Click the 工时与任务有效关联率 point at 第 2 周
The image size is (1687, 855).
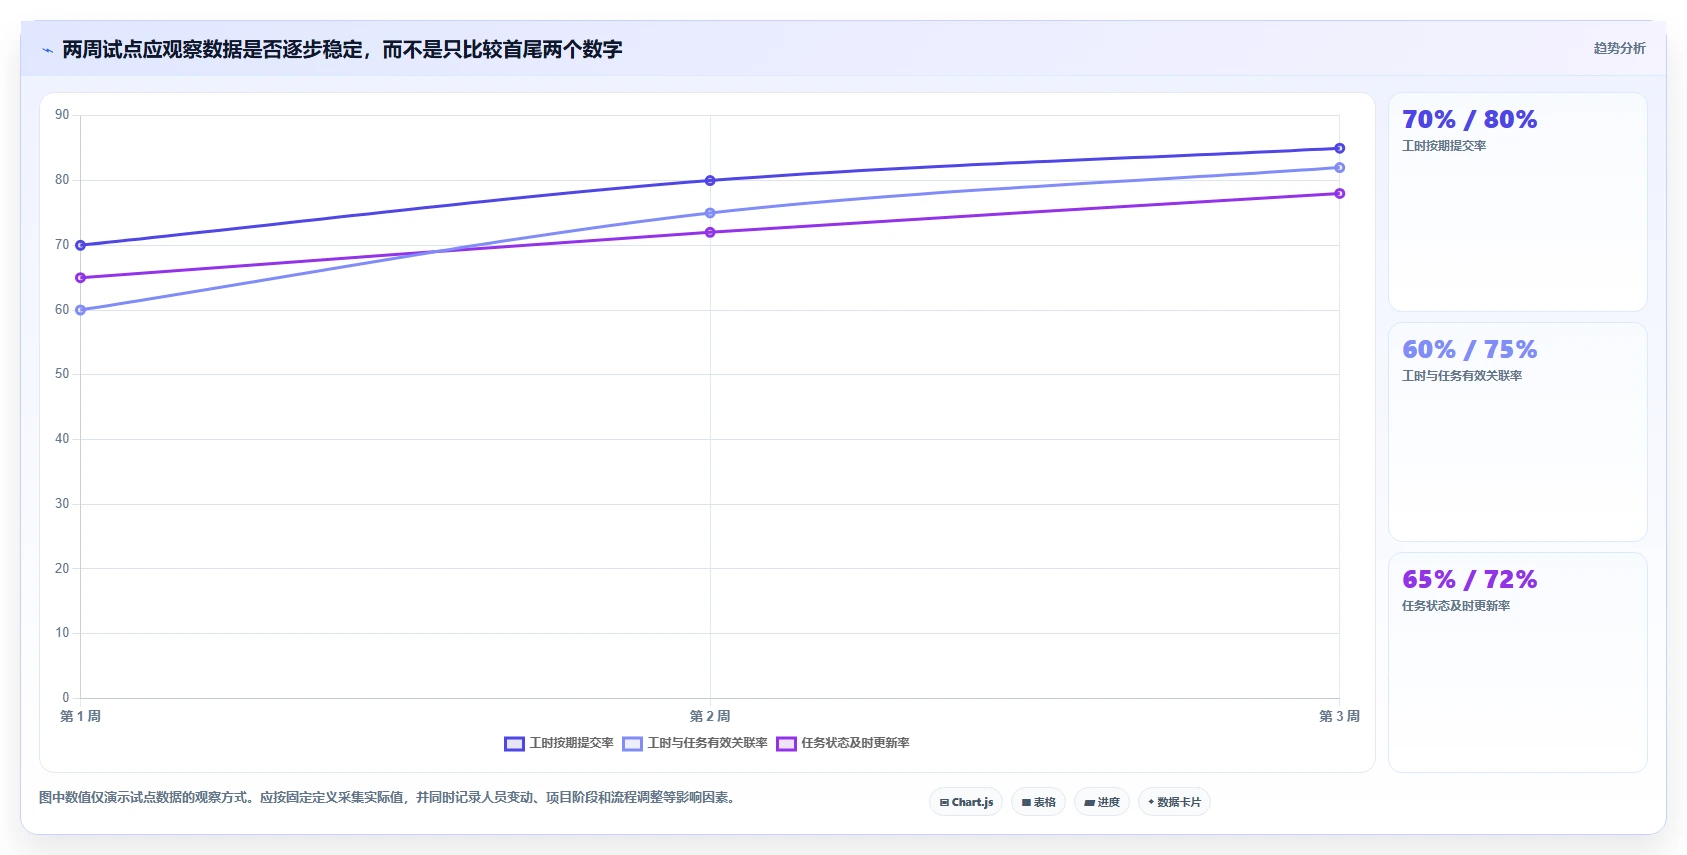point(710,213)
